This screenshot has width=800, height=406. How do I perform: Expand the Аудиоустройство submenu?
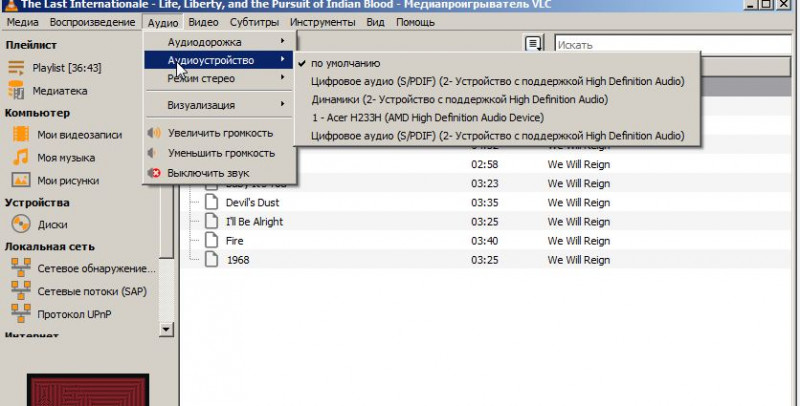219,60
